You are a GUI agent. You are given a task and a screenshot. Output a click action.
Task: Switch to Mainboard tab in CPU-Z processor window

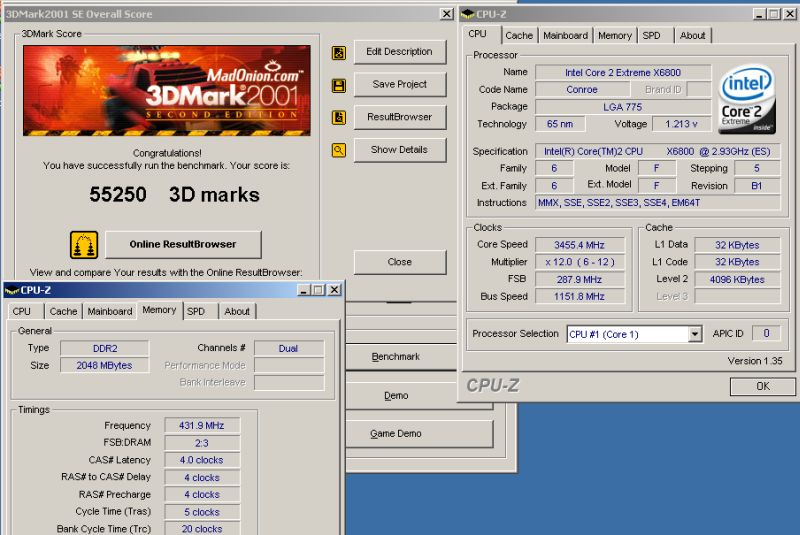[x=565, y=36]
